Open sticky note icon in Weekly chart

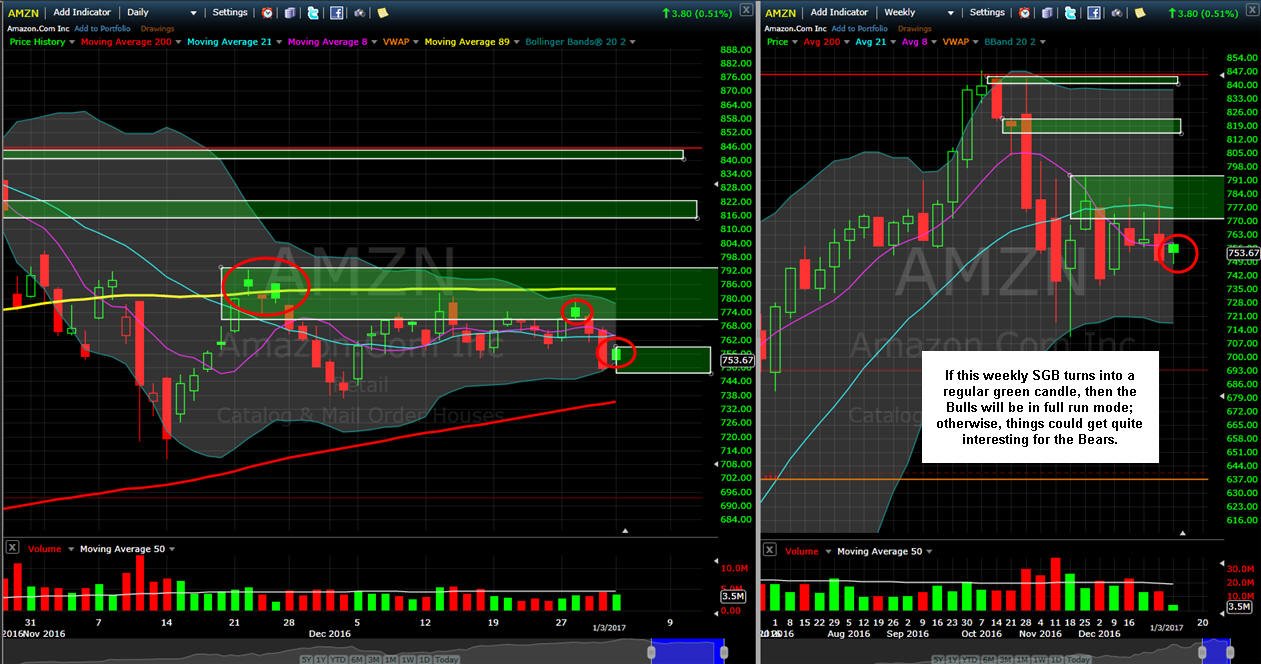point(1140,13)
